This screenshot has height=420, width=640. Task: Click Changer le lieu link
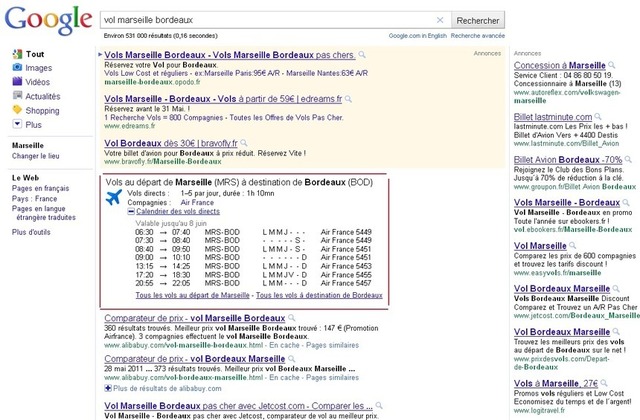point(36,156)
